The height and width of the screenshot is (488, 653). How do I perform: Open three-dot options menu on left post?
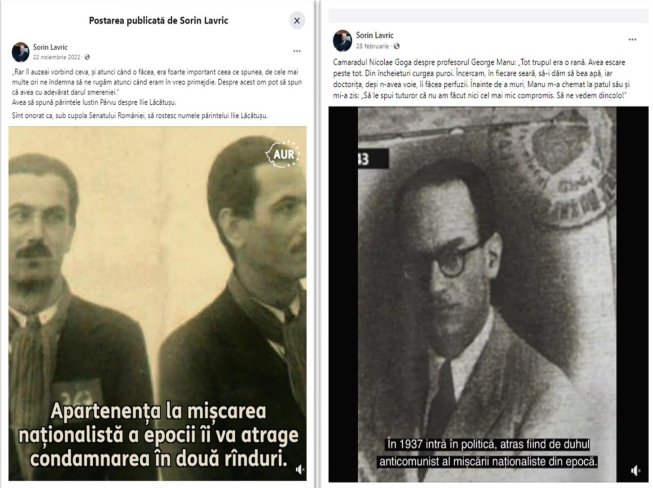(297, 51)
